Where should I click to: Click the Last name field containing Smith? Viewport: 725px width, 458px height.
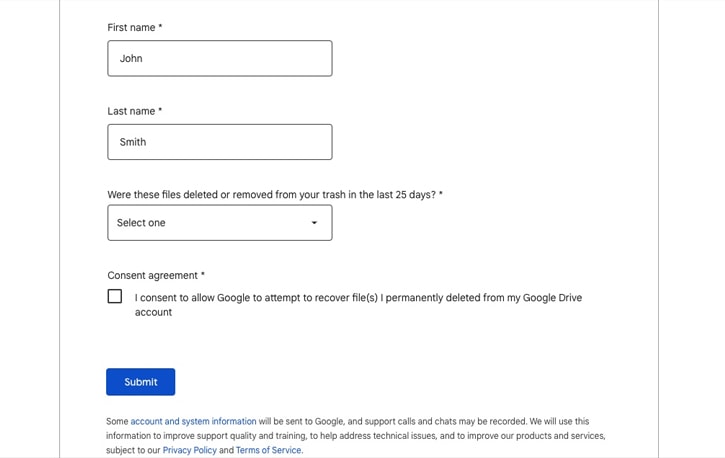[x=220, y=142]
